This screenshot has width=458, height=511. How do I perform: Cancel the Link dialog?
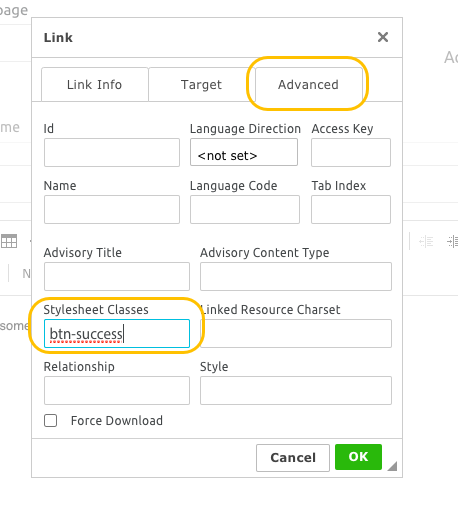tap(293, 458)
